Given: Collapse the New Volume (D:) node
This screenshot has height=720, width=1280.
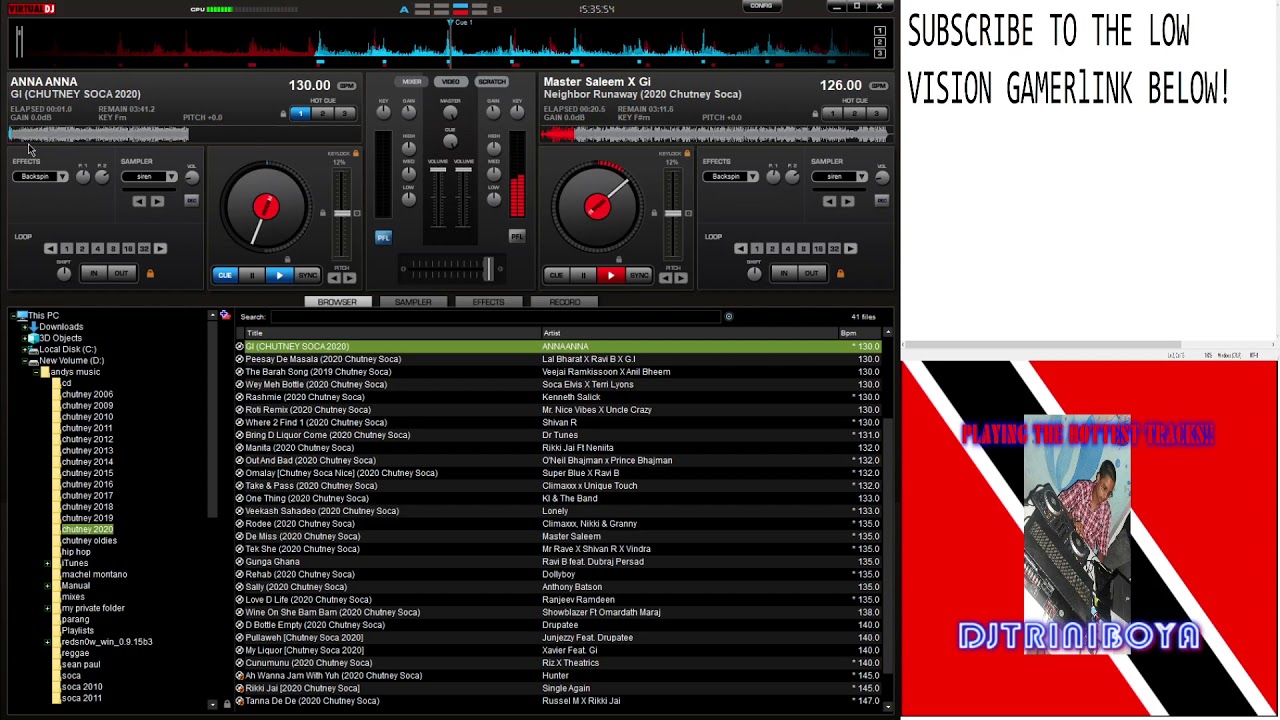Looking at the screenshot, I should click(x=24, y=361).
